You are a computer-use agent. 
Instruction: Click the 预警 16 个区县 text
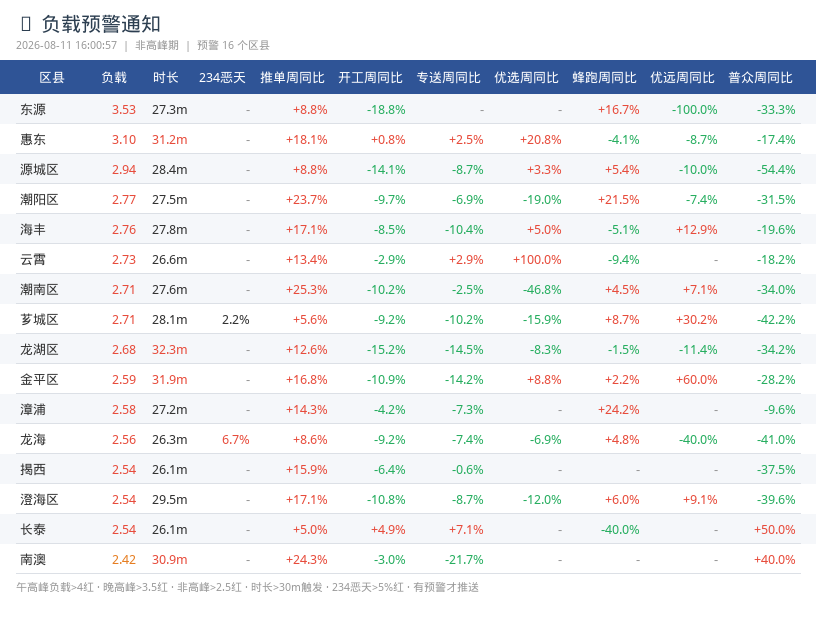click(x=233, y=45)
